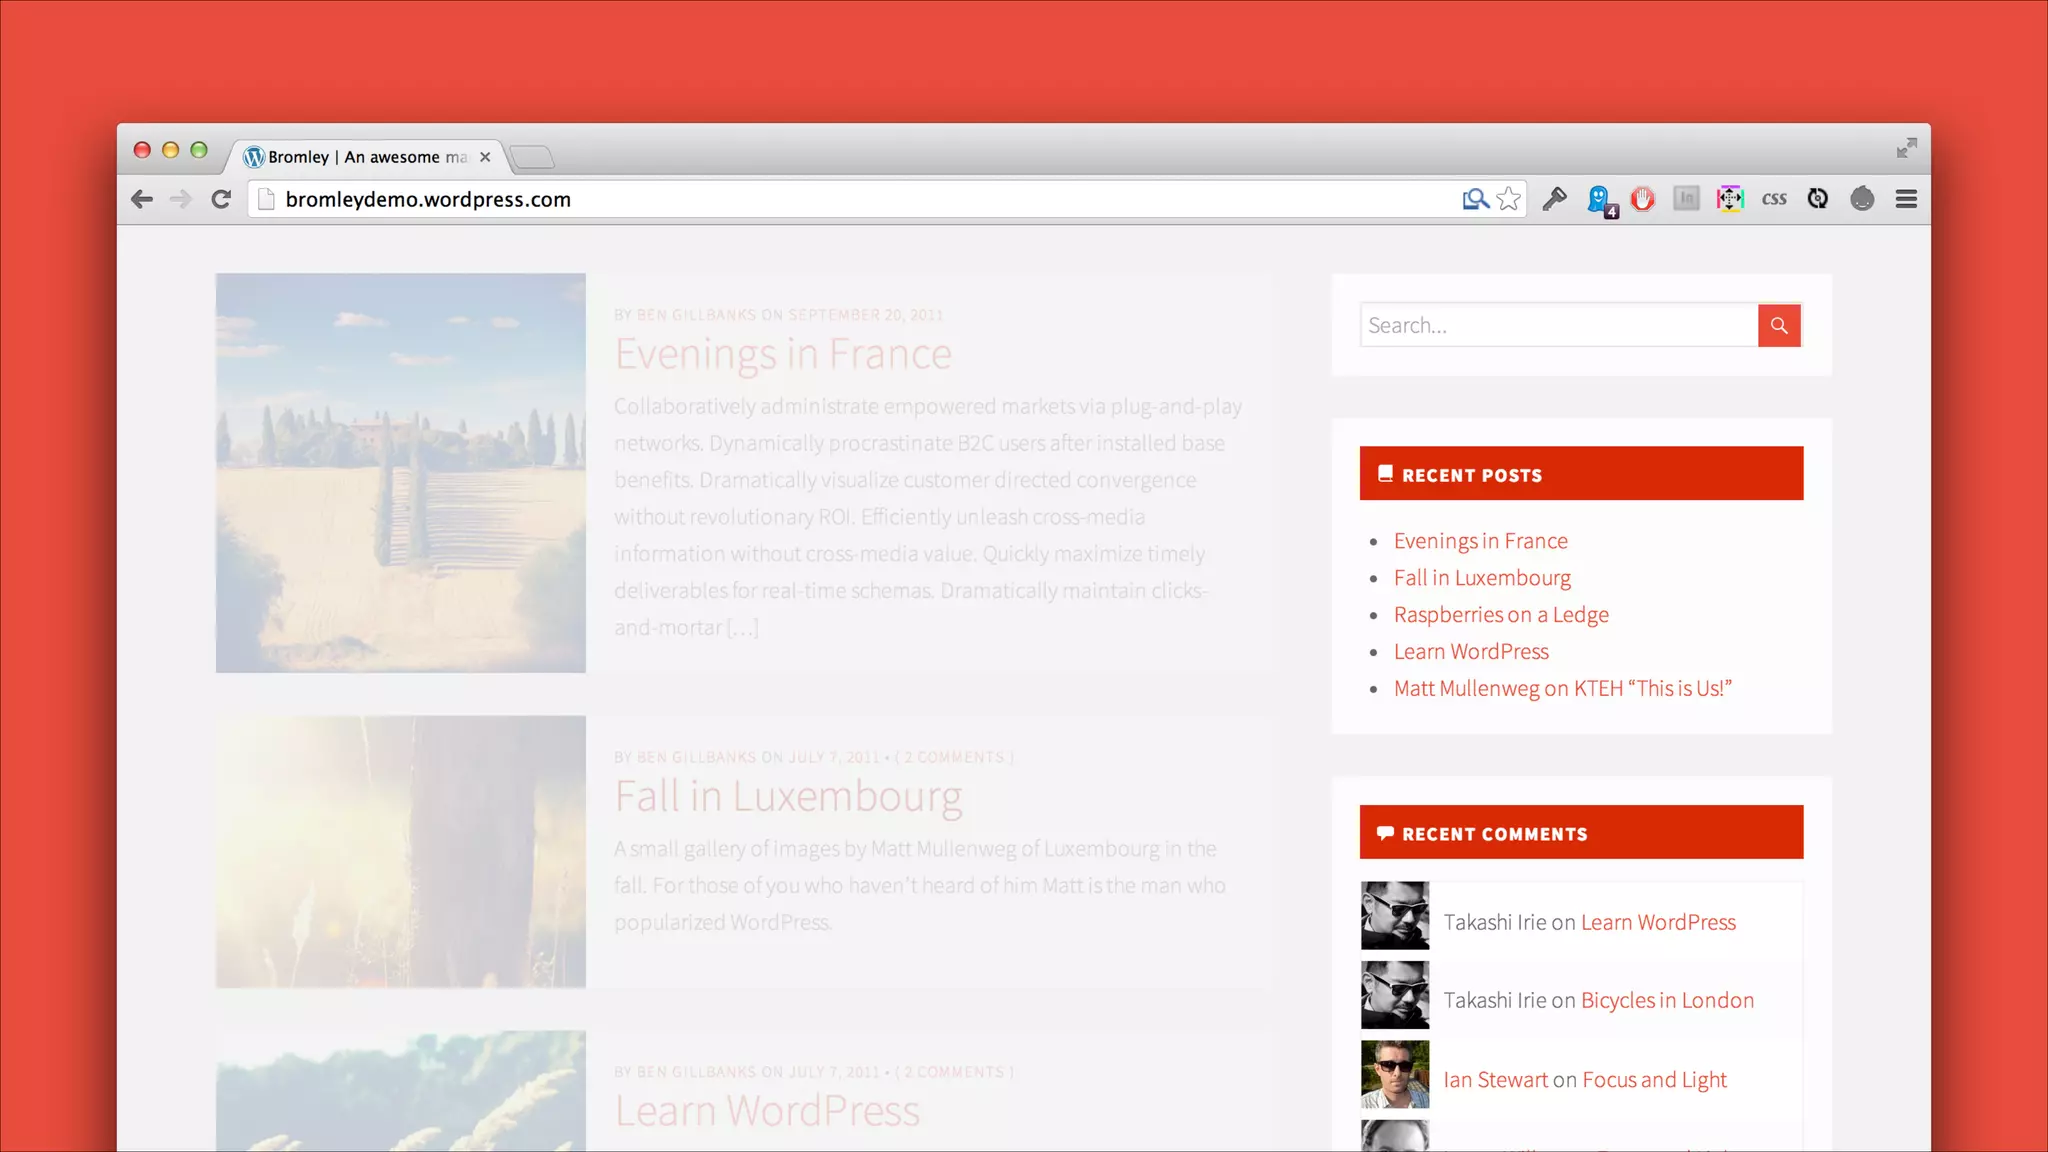Open the key-shaped password extension
Image resolution: width=2048 pixels, height=1152 pixels.
(1554, 199)
